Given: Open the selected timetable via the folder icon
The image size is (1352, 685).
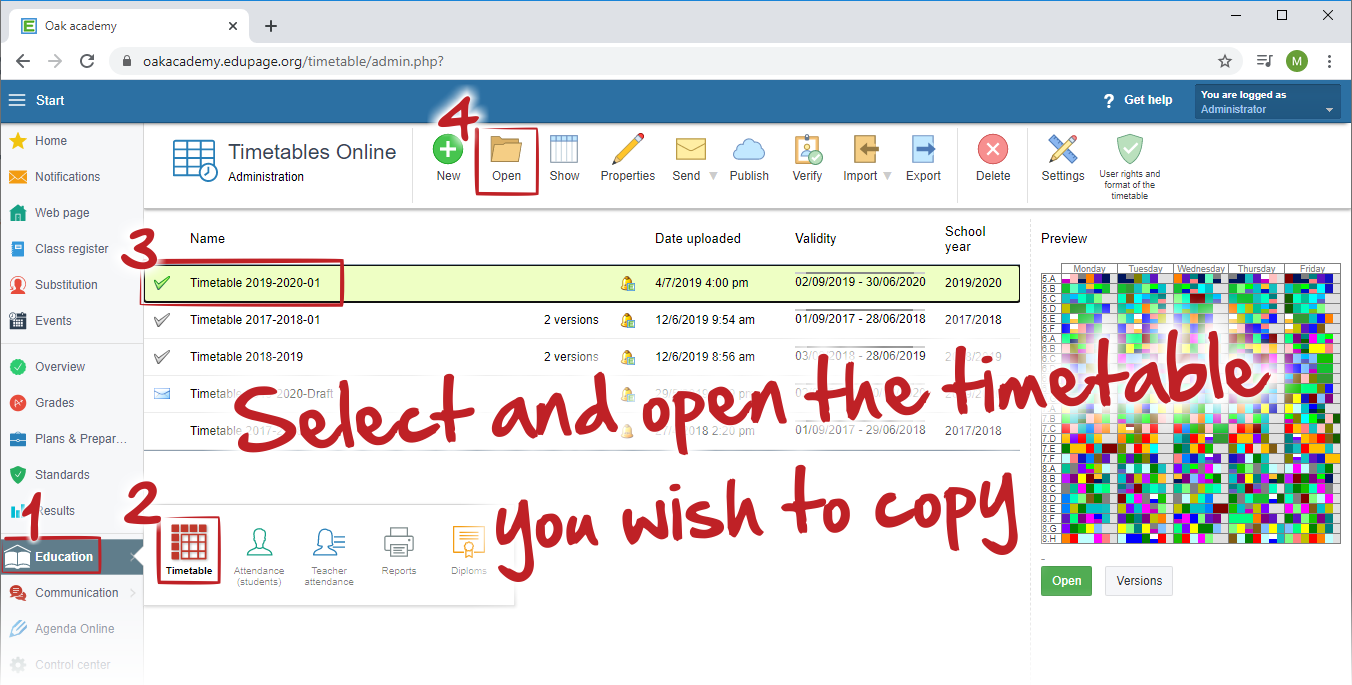Looking at the screenshot, I should click(x=506, y=151).
